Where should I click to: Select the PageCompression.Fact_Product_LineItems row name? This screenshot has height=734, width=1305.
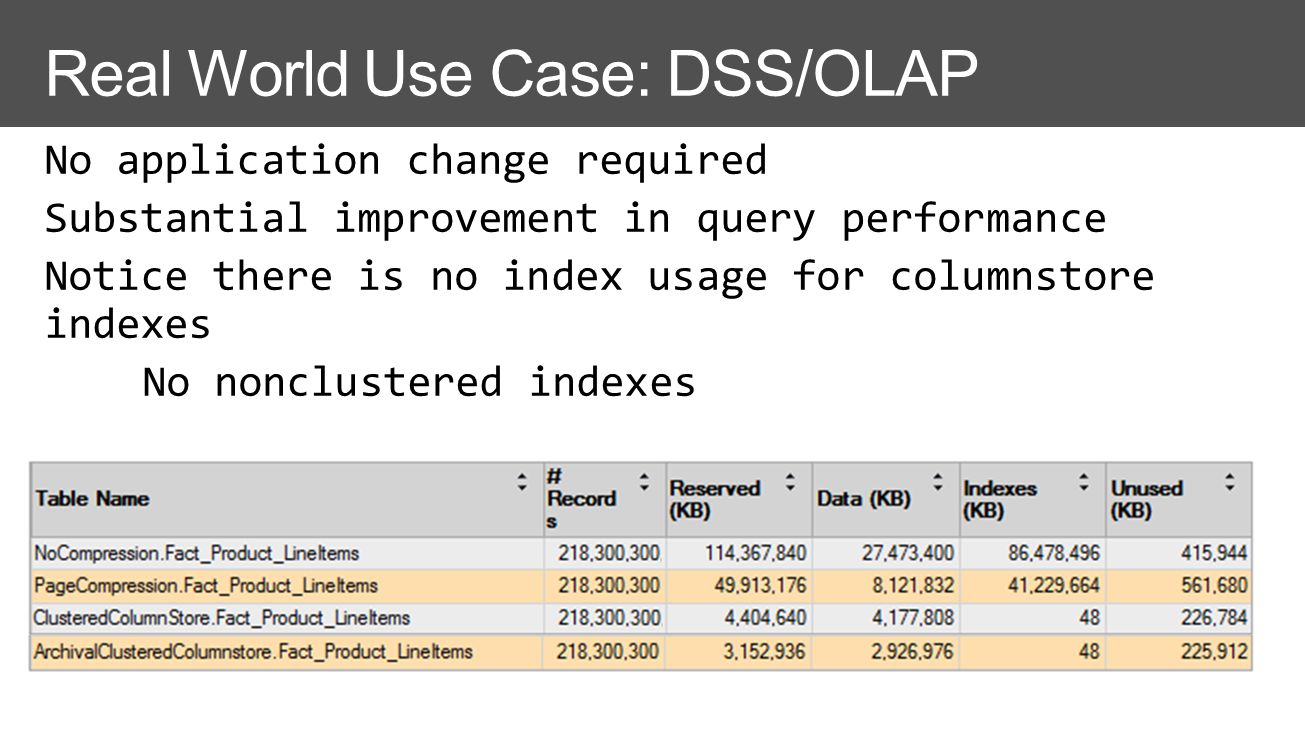206,585
